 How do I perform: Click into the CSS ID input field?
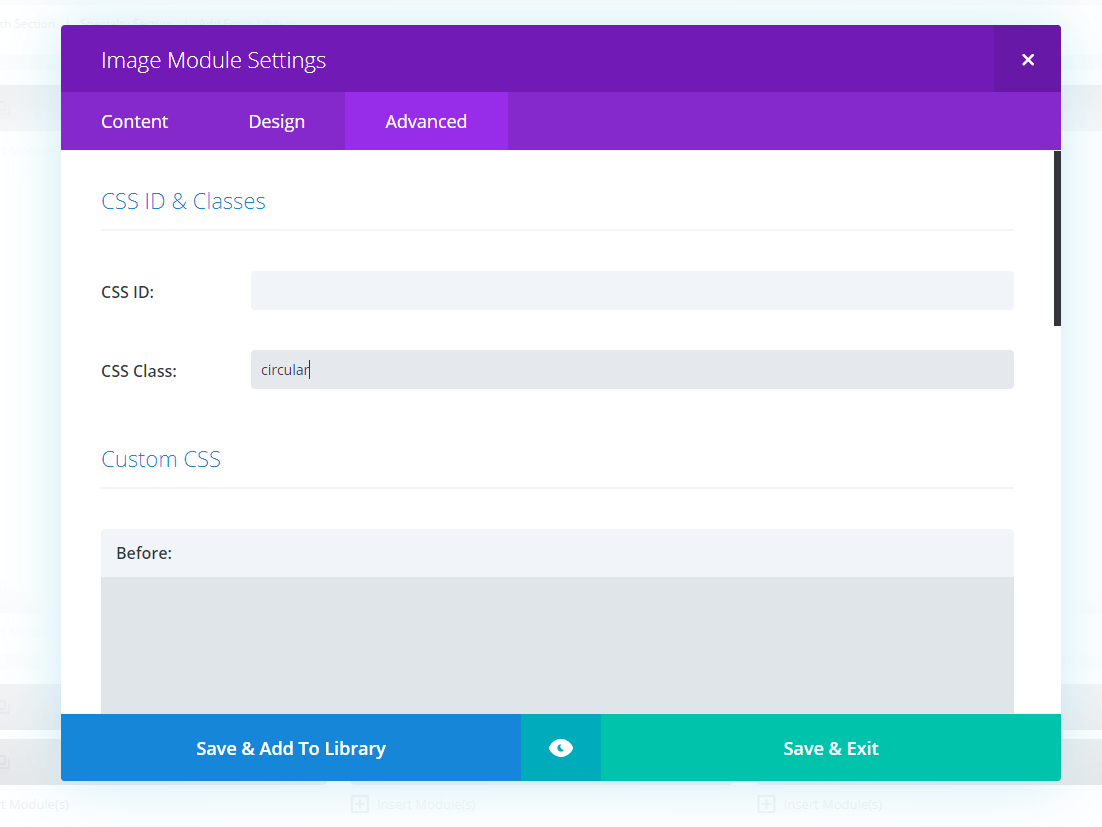[632, 291]
